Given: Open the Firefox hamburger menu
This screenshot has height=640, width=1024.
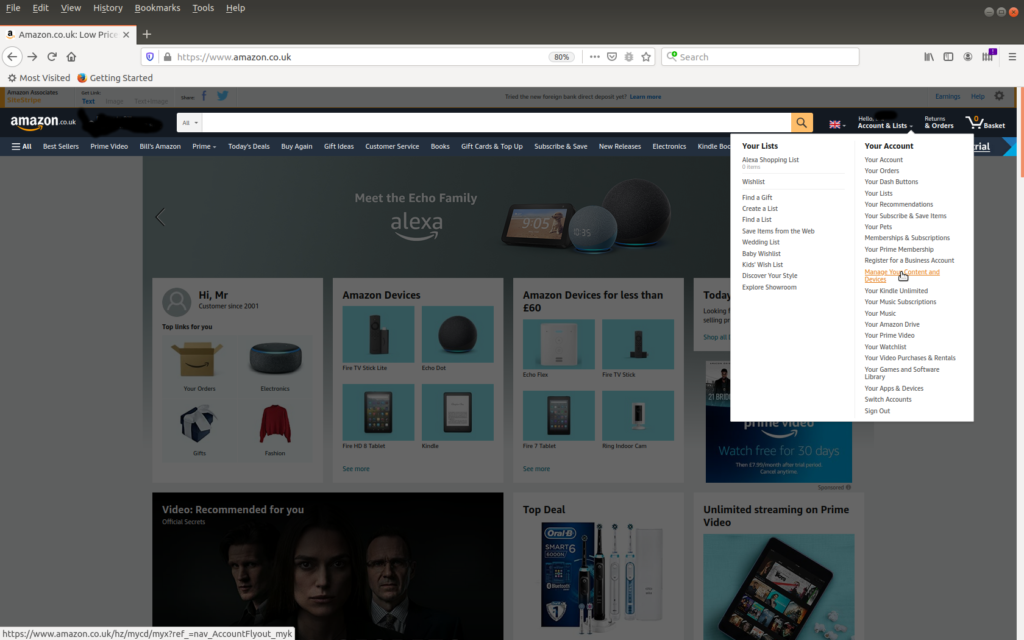Looking at the screenshot, I should click(1012, 57).
